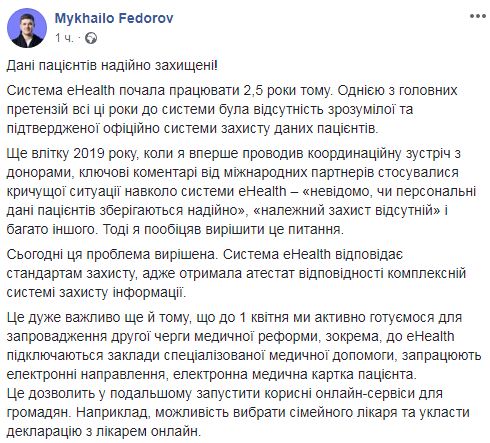Viewport: 490px width, 443px height.
Task: Click the paragraph starting 'Система eHealth почала працювати'
Action: click(232, 109)
